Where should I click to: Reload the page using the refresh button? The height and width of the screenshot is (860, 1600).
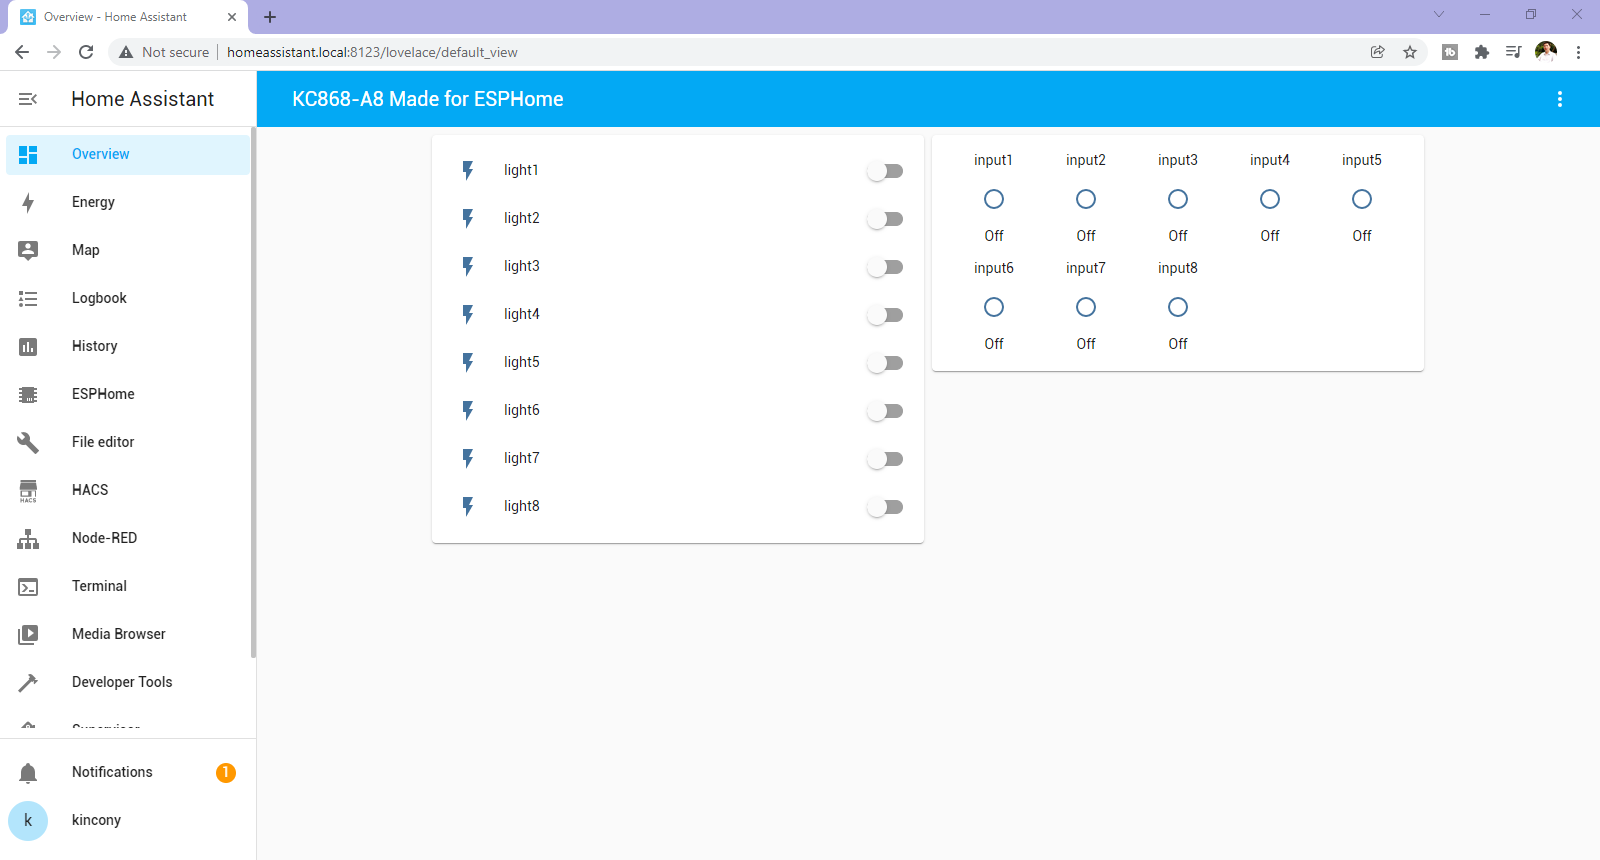pyautogui.click(x=86, y=52)
